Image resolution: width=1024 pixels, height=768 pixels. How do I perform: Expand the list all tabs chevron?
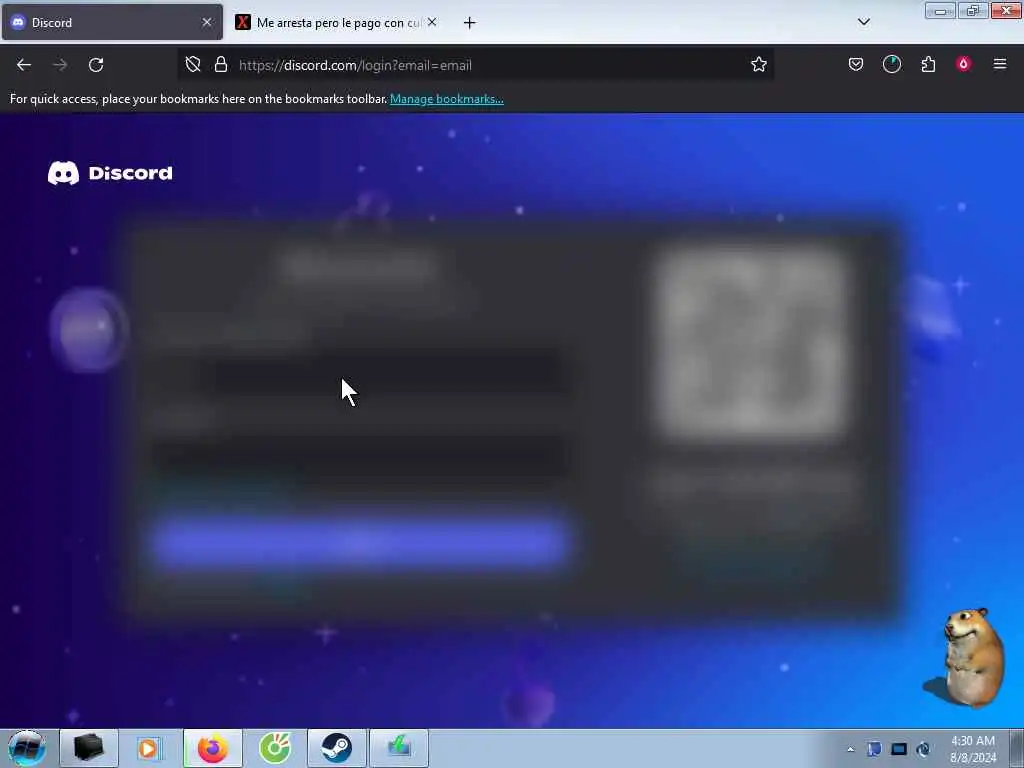(863, 22)
